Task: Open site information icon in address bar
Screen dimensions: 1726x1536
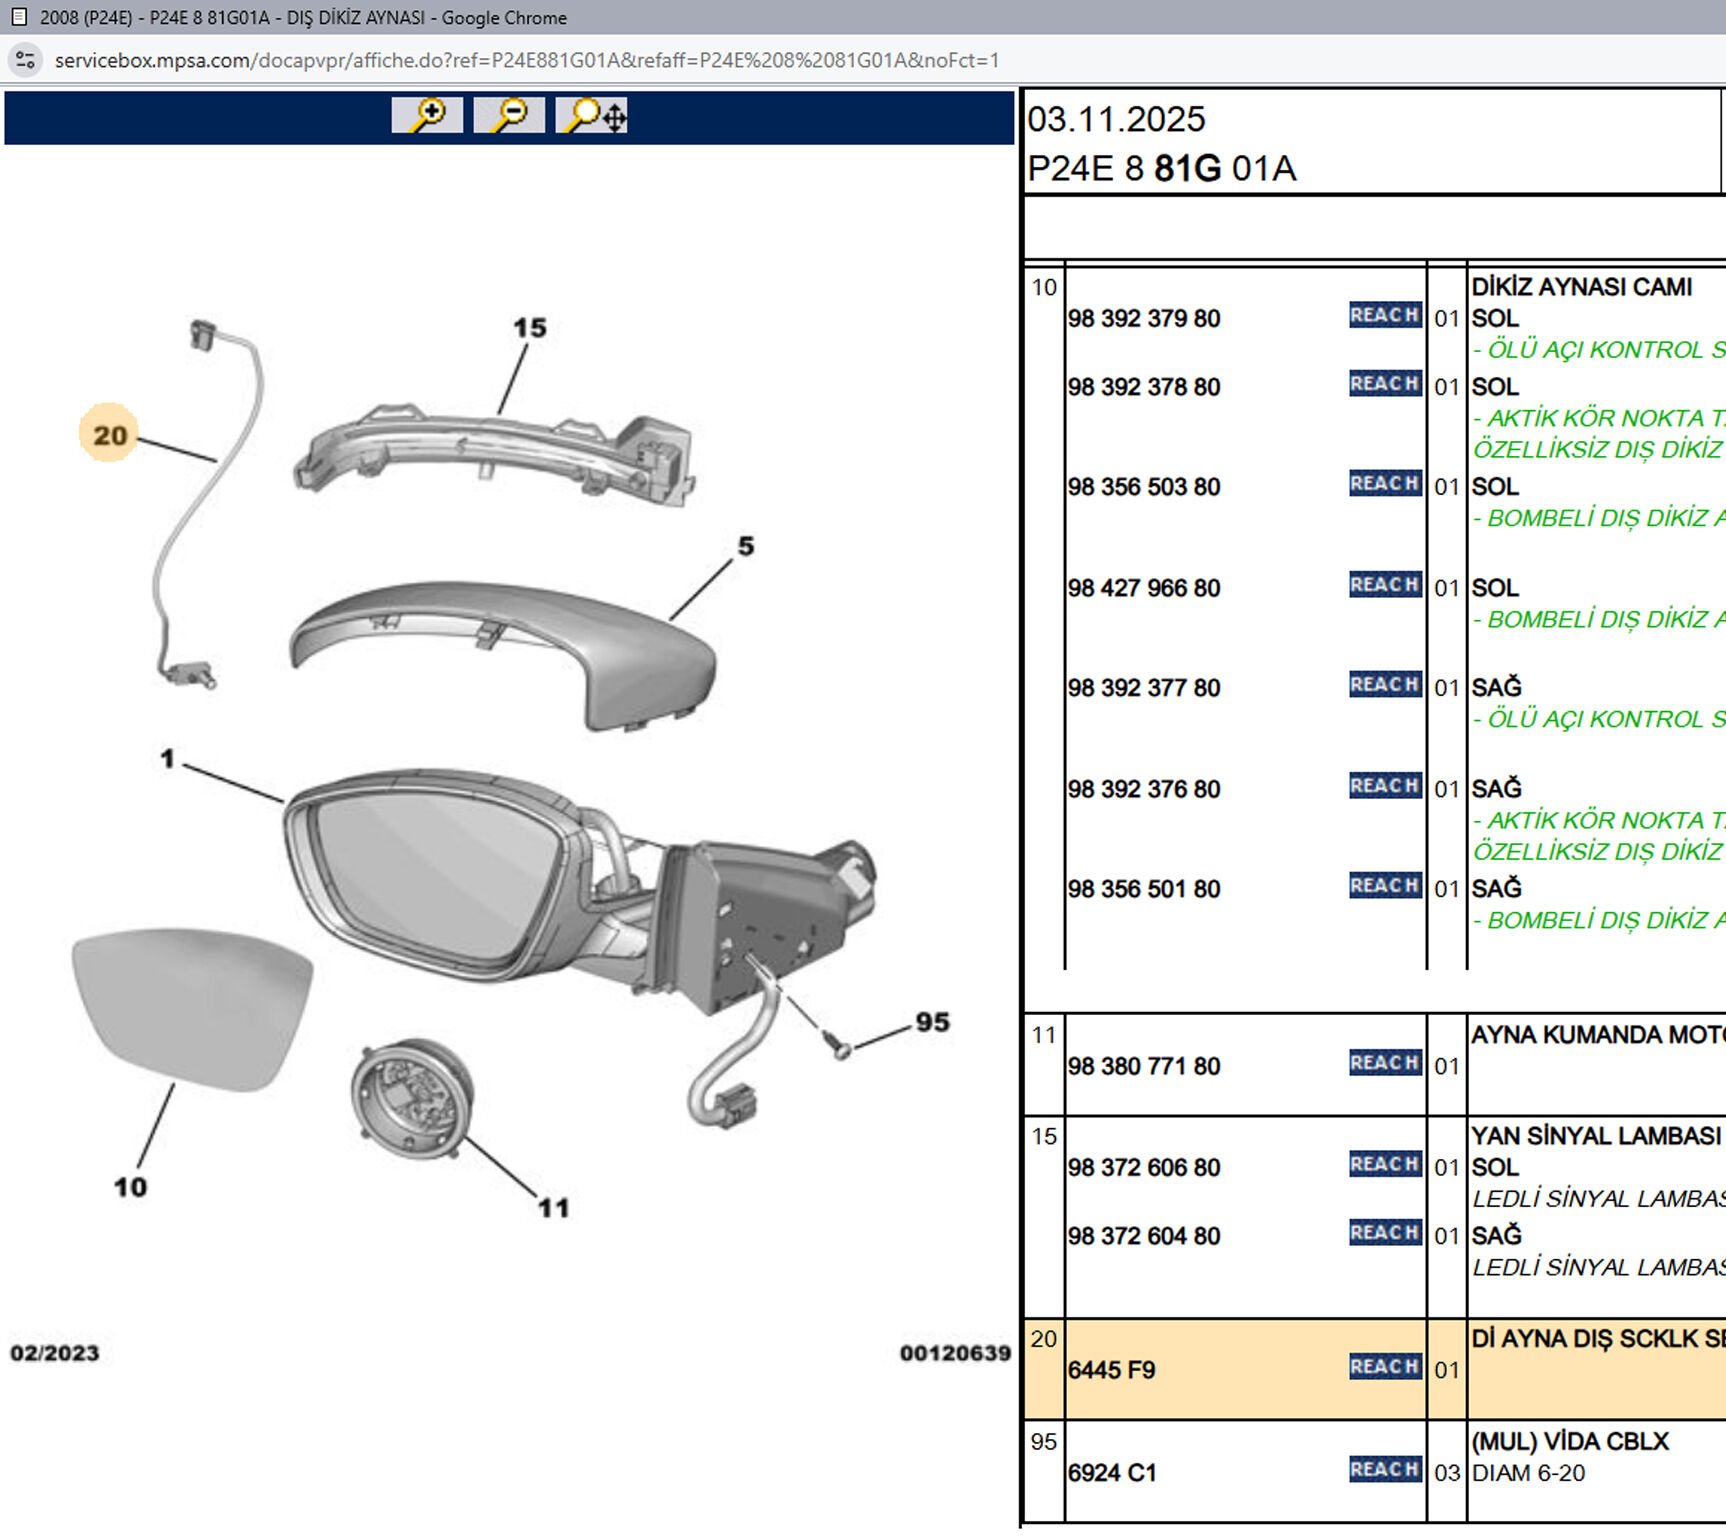Action: click(26, 60)
